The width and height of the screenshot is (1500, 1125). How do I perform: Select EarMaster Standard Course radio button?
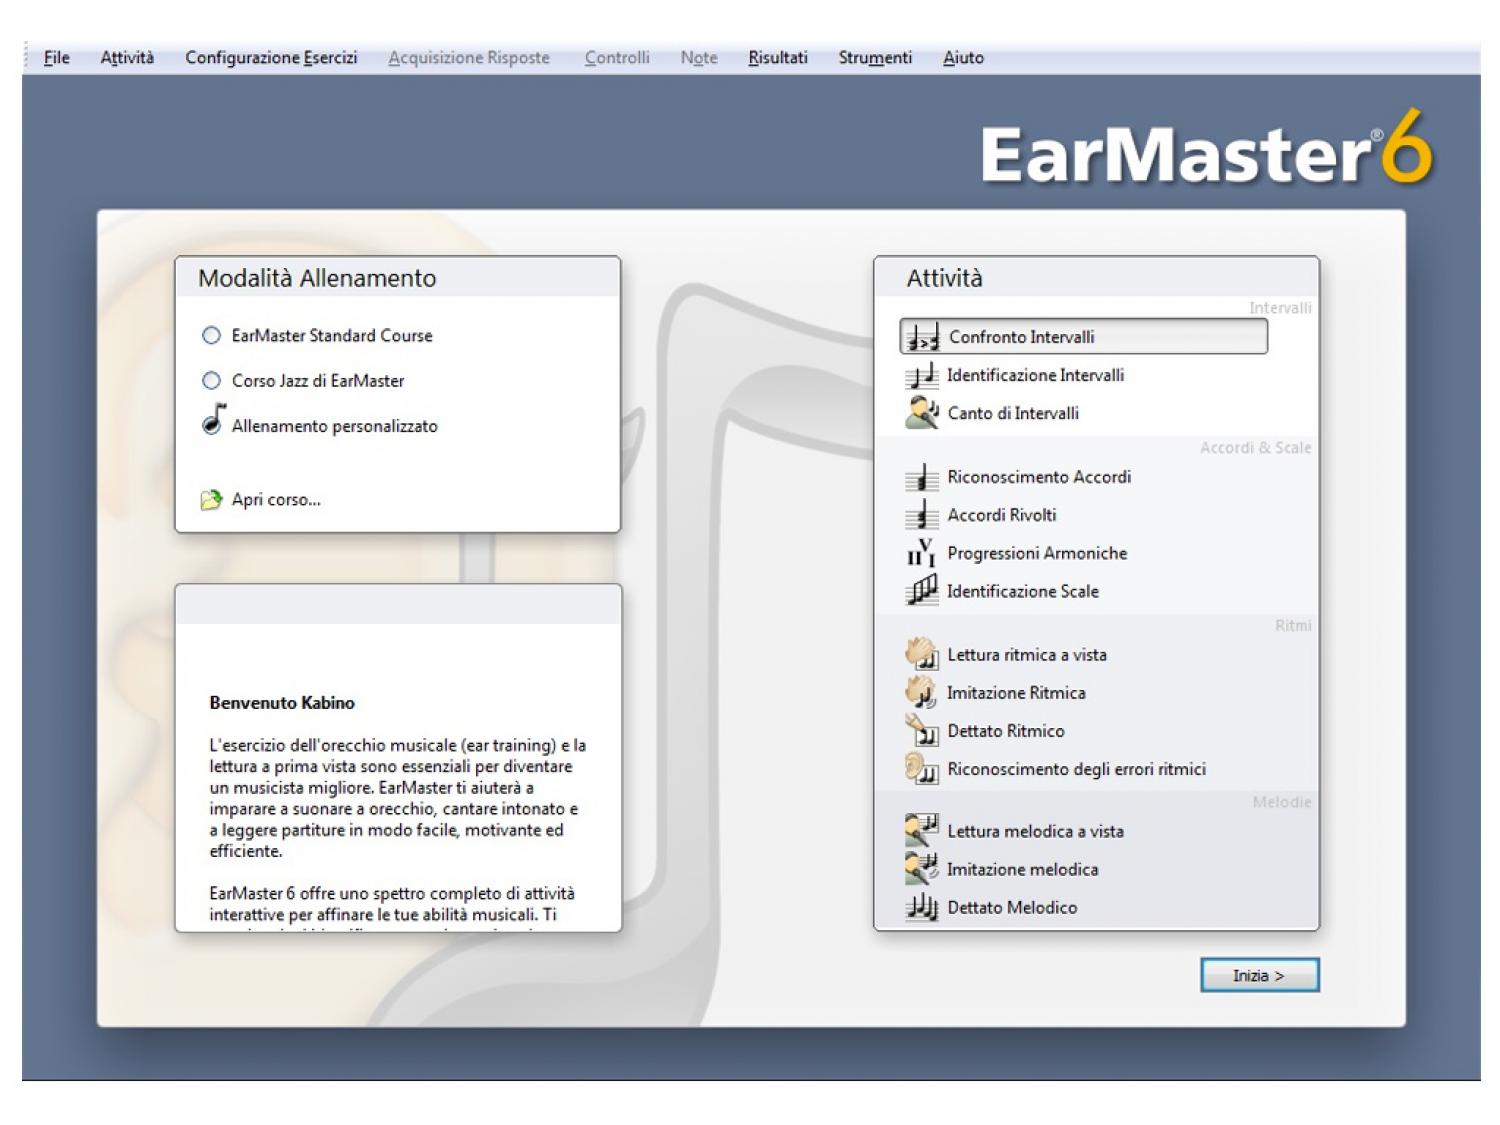(x=211, y=336)
